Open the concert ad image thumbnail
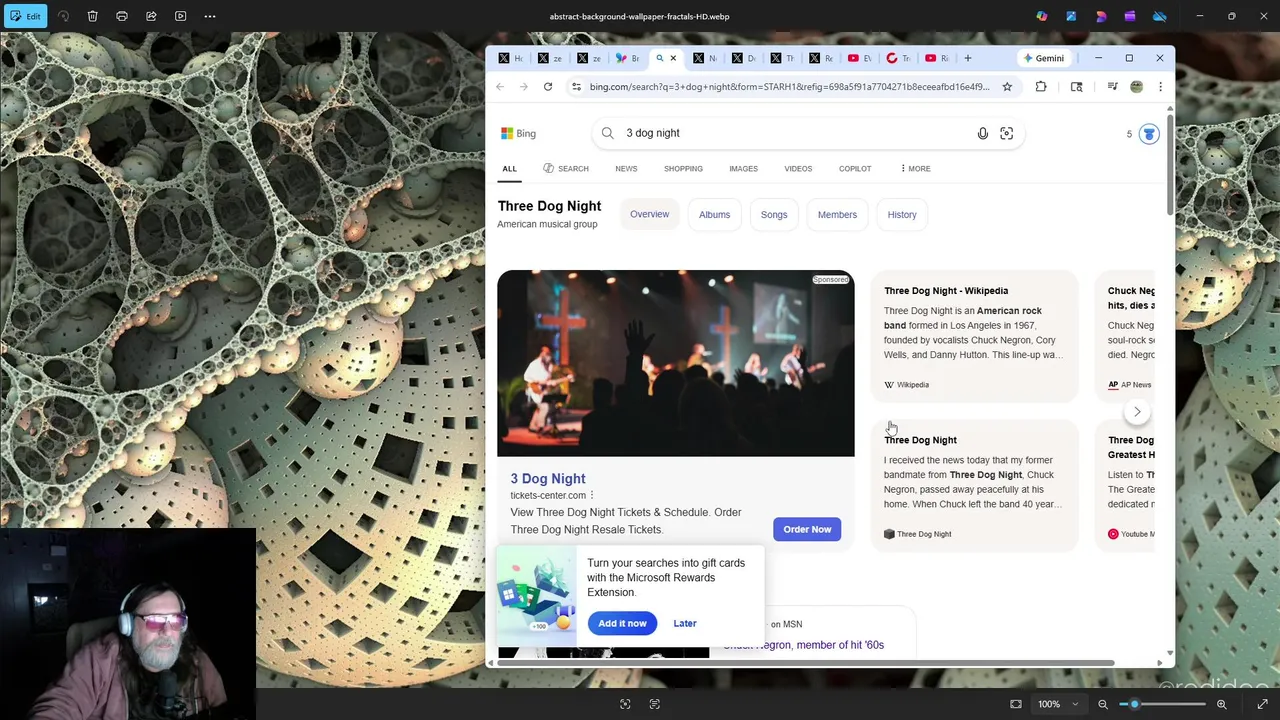Screen dimensions: 1280x720 (676, 363)
